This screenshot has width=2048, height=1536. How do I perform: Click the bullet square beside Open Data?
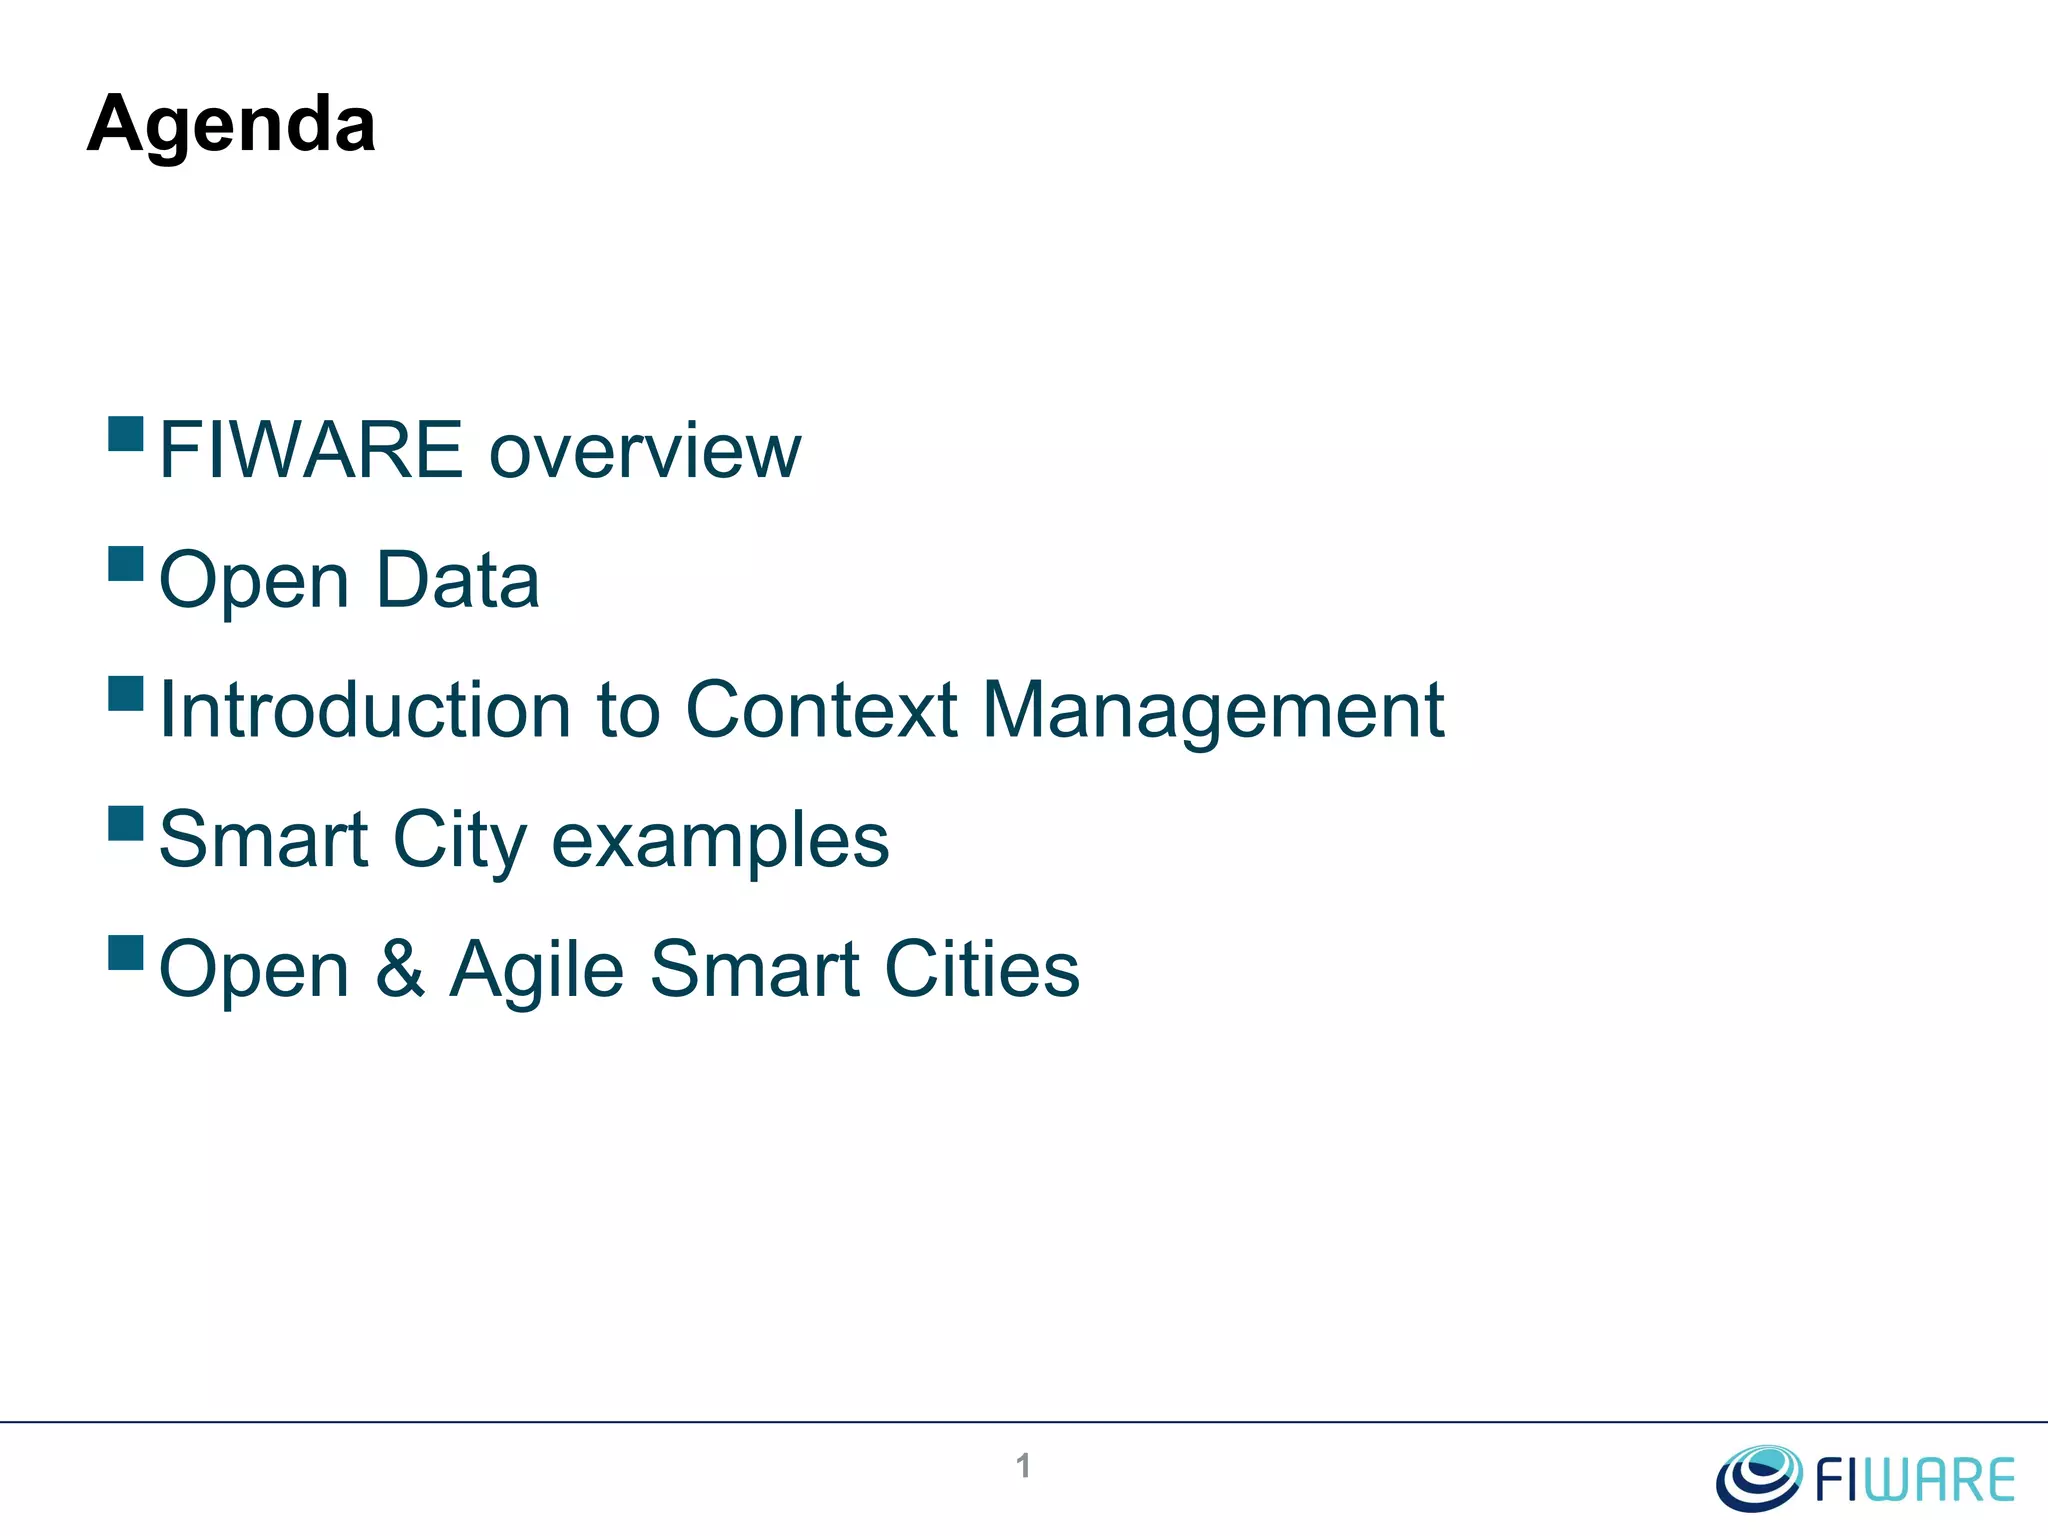[126, 564]
